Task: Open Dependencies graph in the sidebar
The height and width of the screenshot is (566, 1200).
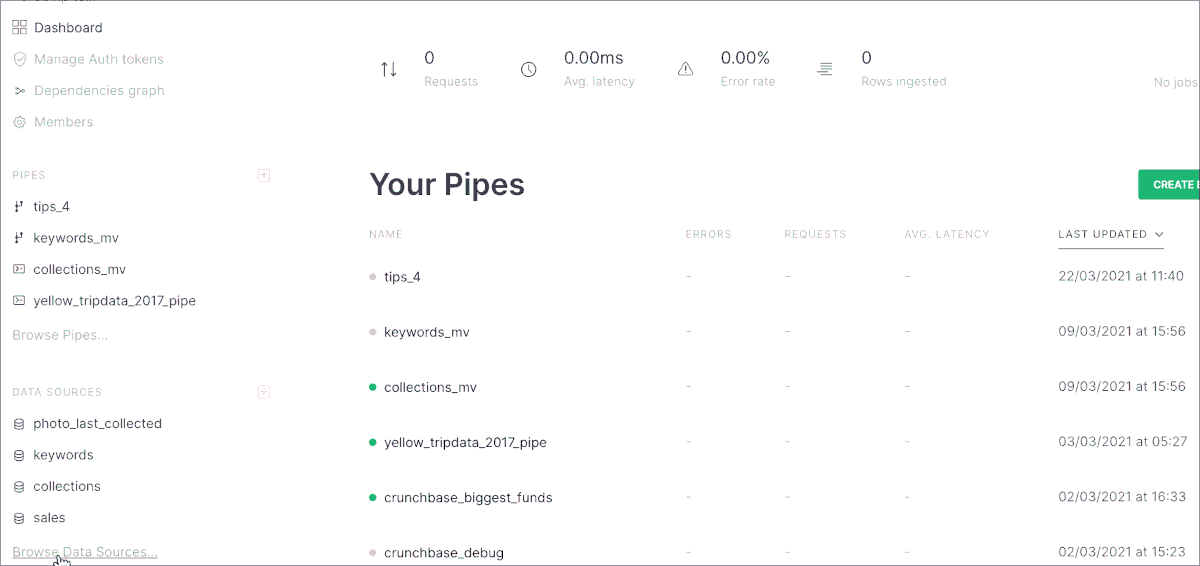Action: pos(99,91)
